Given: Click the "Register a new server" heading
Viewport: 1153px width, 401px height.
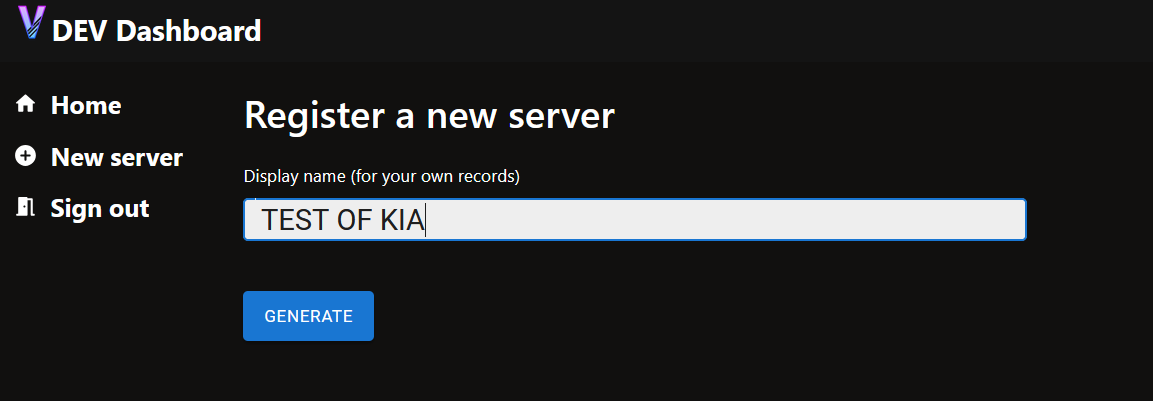Looking at the screenshot, I should pos(429,116).
